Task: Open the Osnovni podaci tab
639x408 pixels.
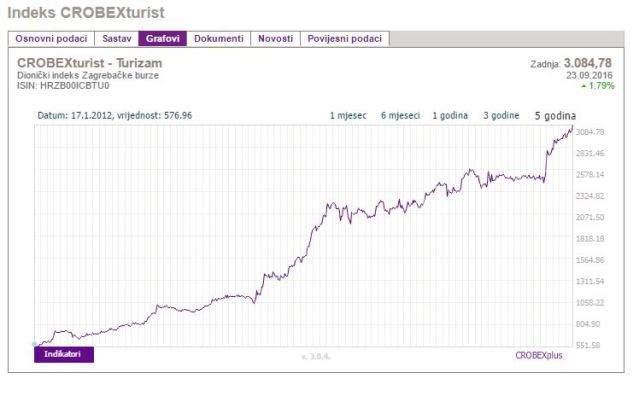Action: (x=51, y=39)
